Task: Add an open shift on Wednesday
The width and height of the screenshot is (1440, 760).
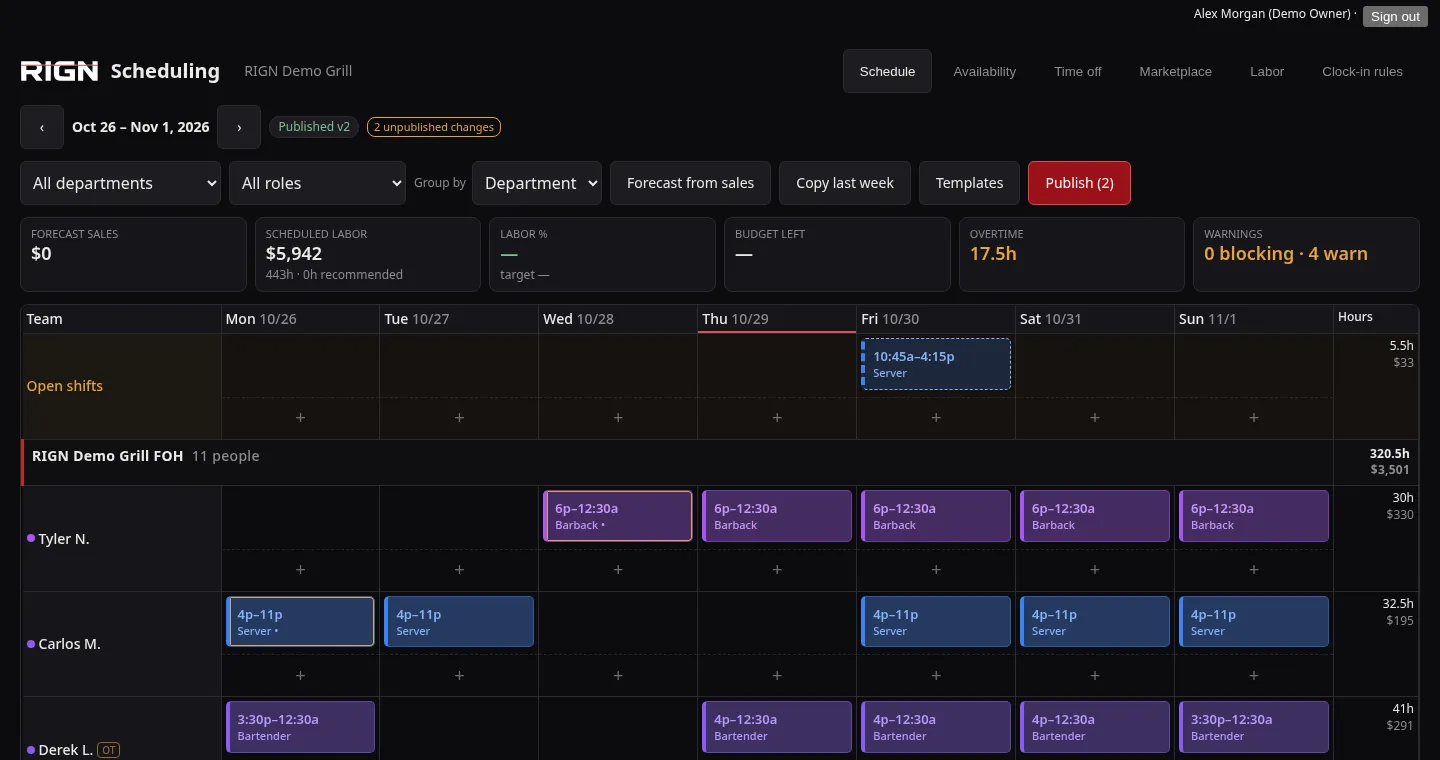Action: [x=618, y=418]
